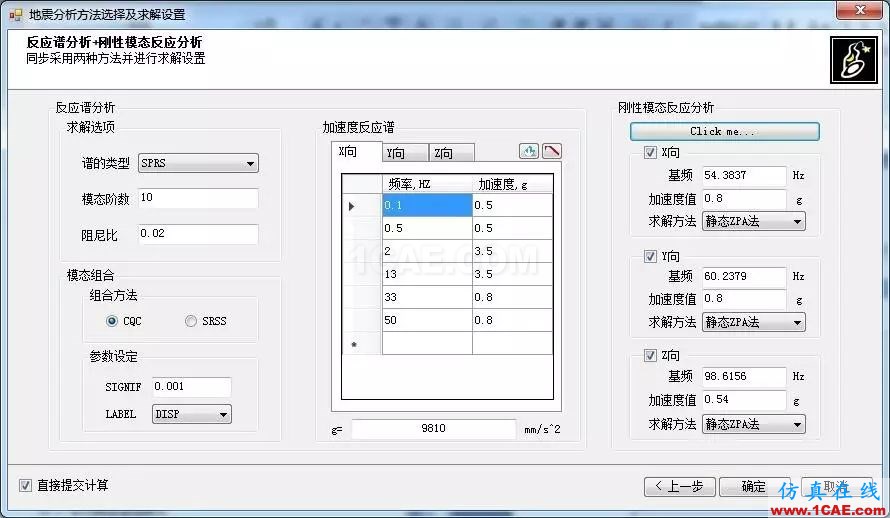Click acceleration cell in 33 Hz row
The height and width of the screenshot is (518, 890).
513,297
